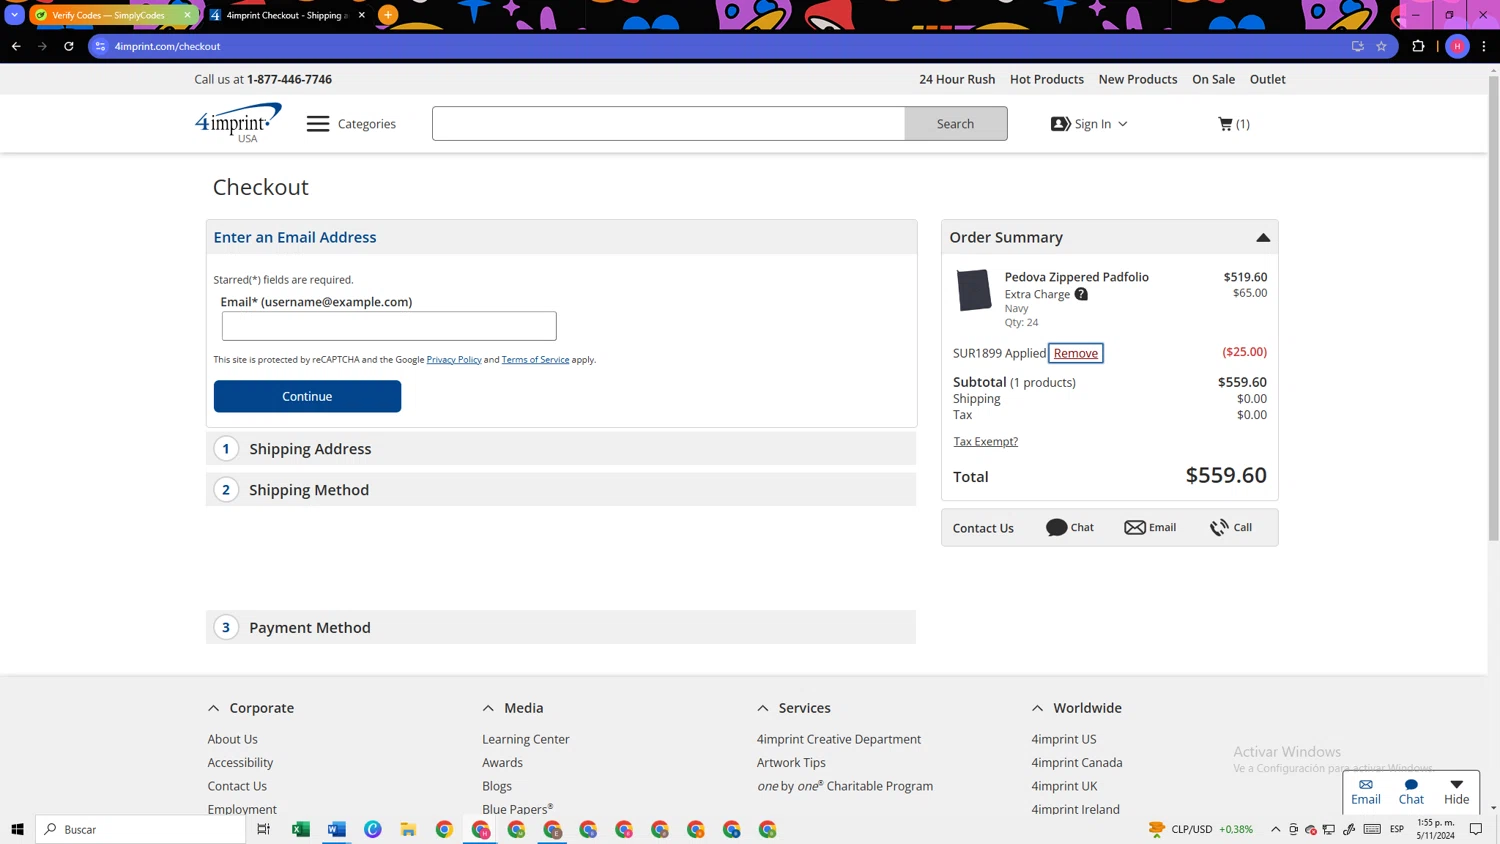Click into the Email address field

[x=389, y=326]
